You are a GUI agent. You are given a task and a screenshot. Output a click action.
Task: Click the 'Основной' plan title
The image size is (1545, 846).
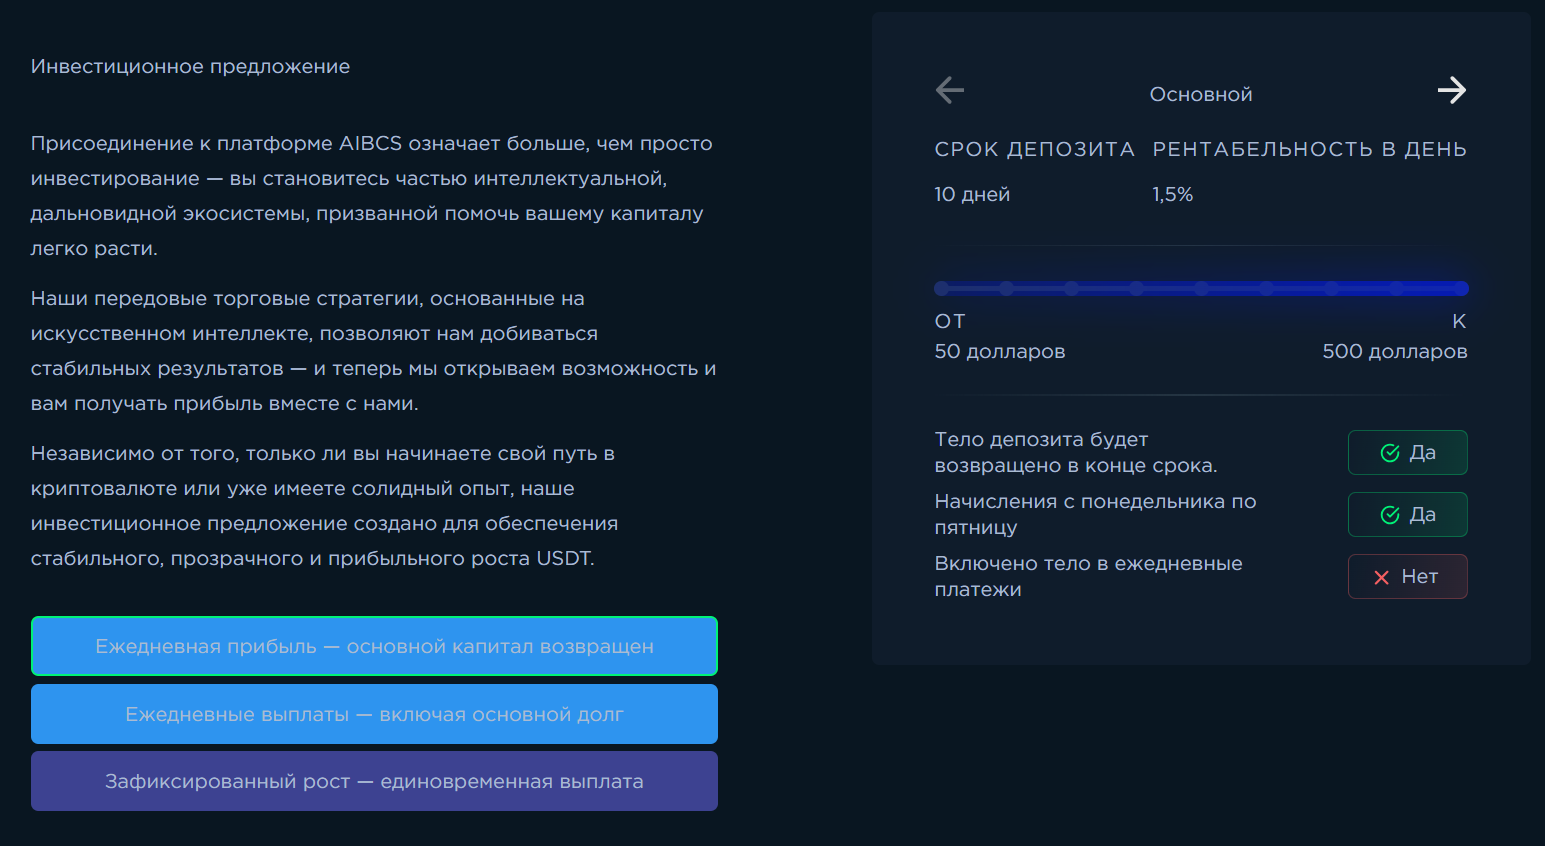[x=1201, y=94]
